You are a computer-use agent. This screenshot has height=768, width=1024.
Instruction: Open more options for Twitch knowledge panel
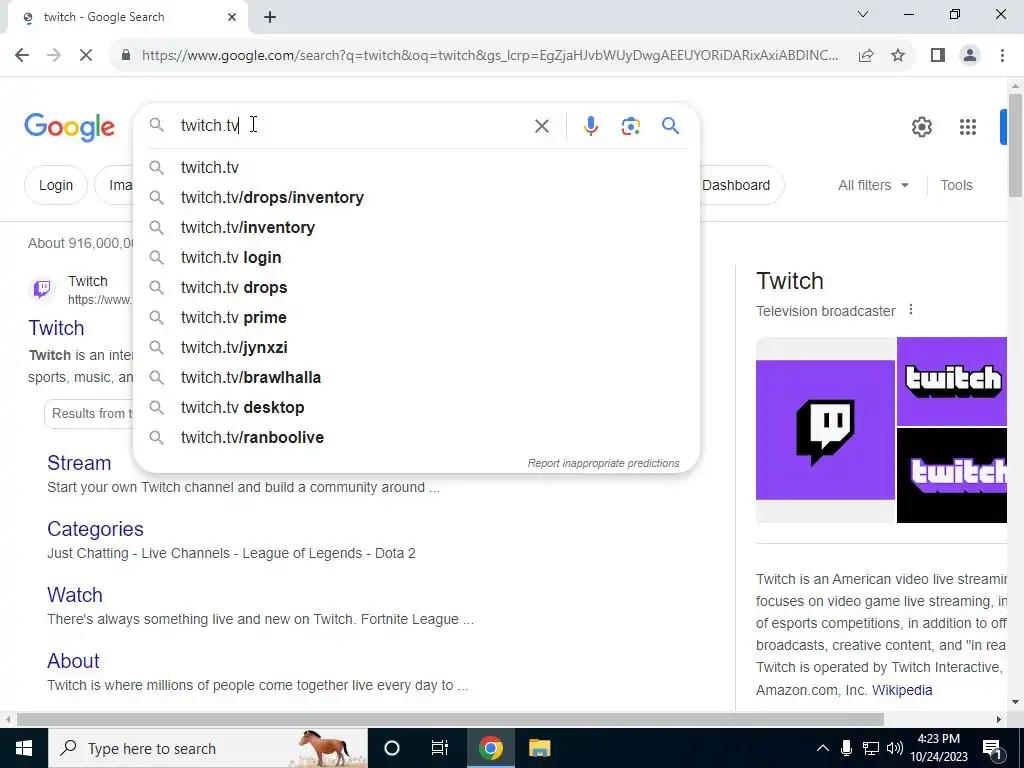click(x=911, y=310)
